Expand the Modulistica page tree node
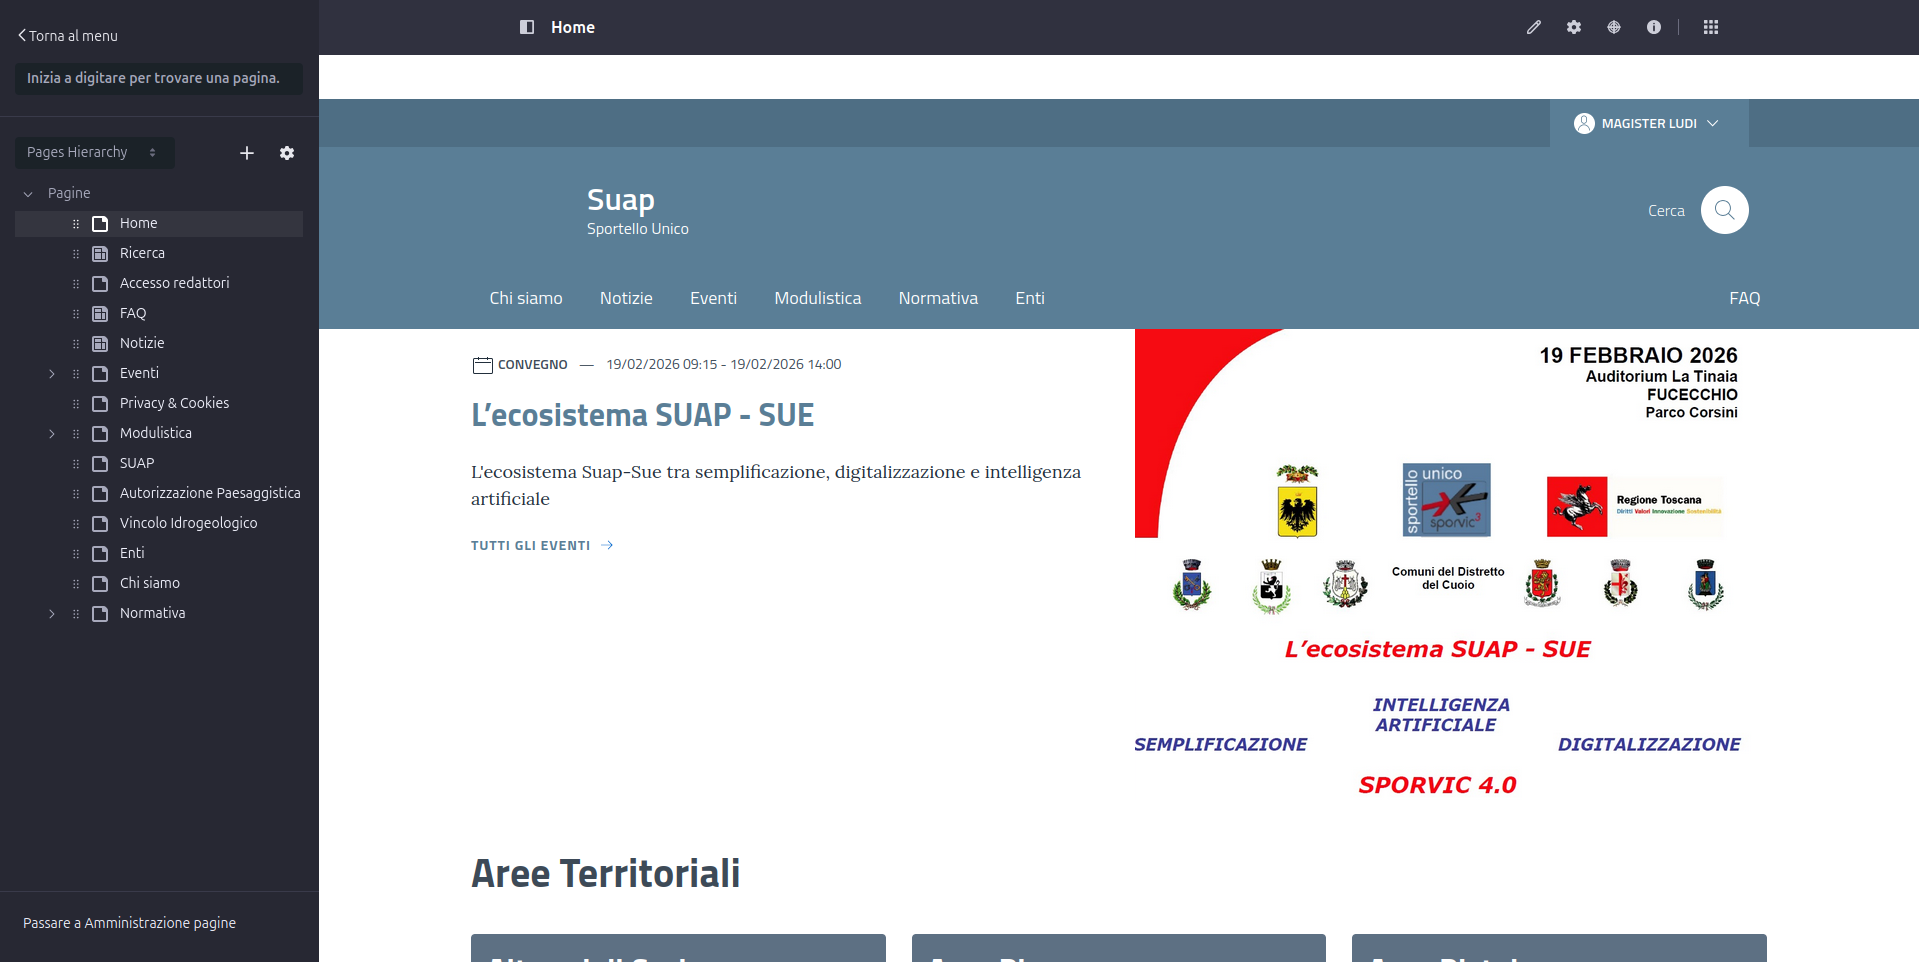1919x962 pixels. (52, 434)
